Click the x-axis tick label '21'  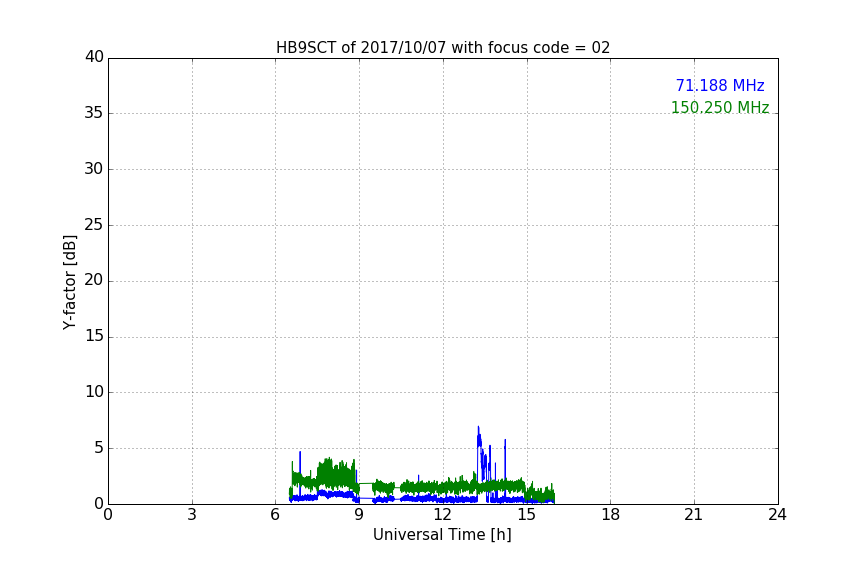coord(694,515)
